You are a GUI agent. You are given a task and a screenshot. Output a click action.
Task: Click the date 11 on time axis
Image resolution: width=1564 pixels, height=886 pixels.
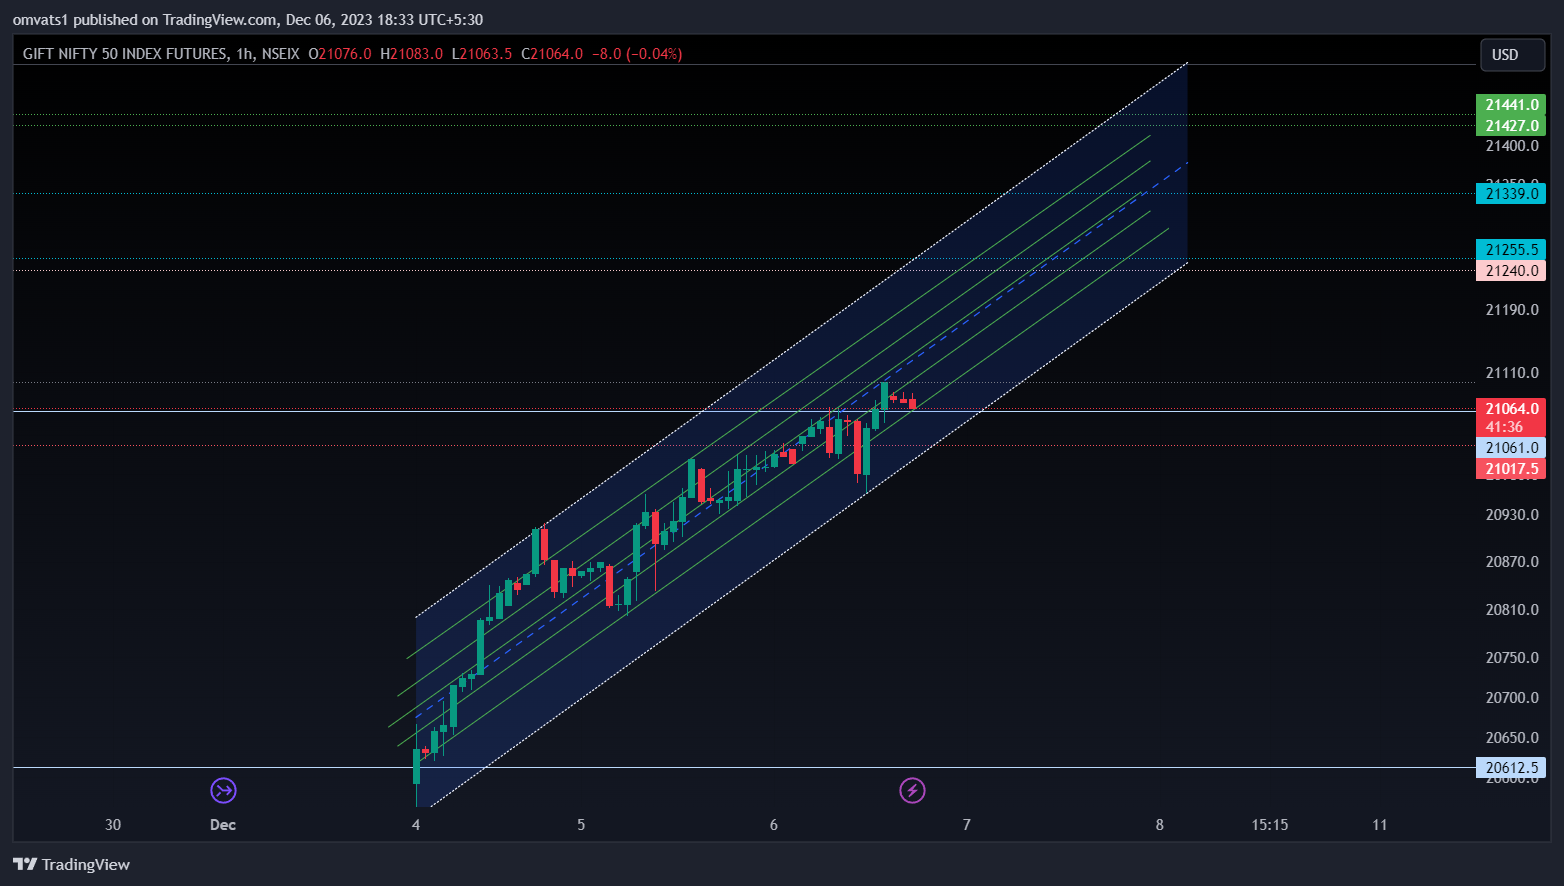pyautogui.click(x=1380, y=825)
